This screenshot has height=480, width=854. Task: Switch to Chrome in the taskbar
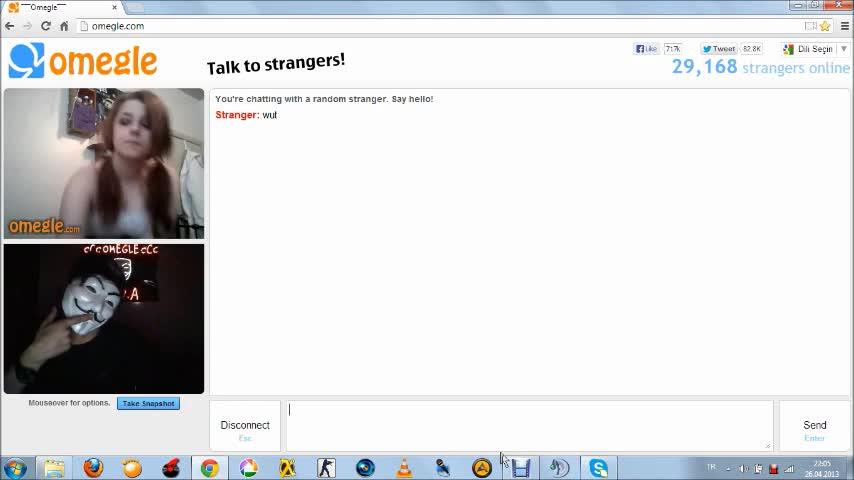point(210,468)
